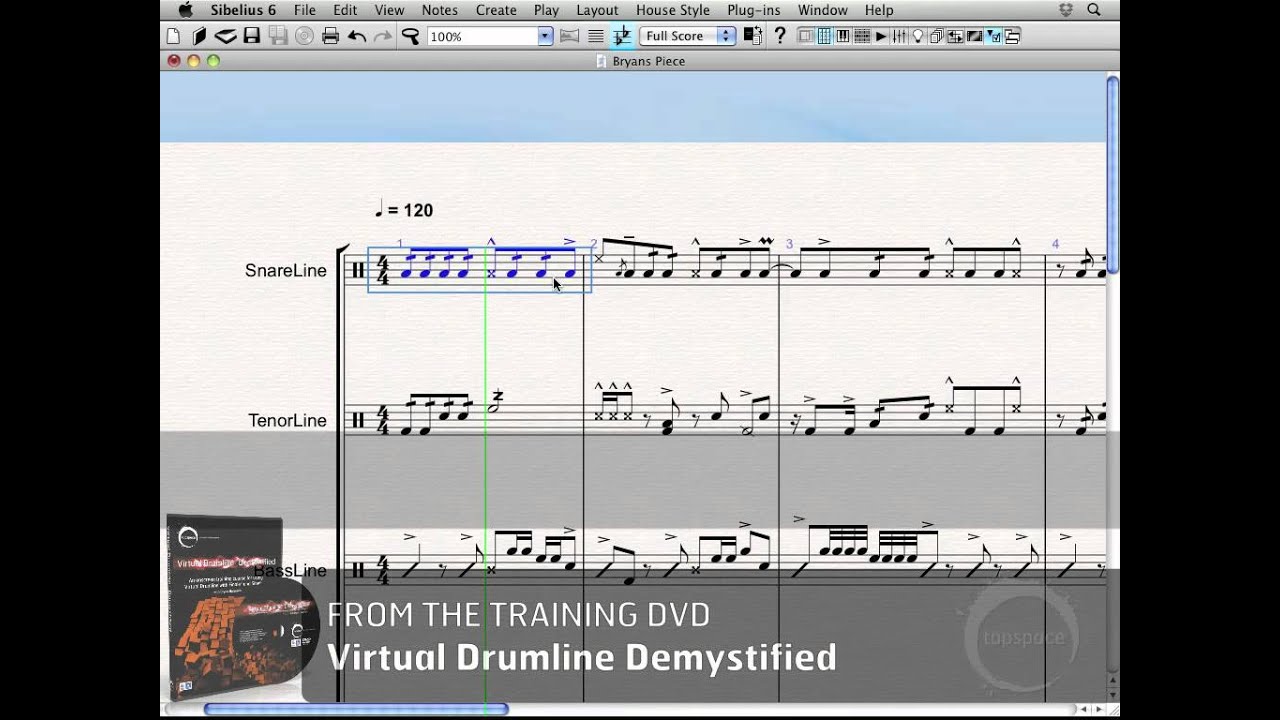Open a score file with folder icon
Viewport: 1280px width, 720px height.
click(x=199, y=36)
